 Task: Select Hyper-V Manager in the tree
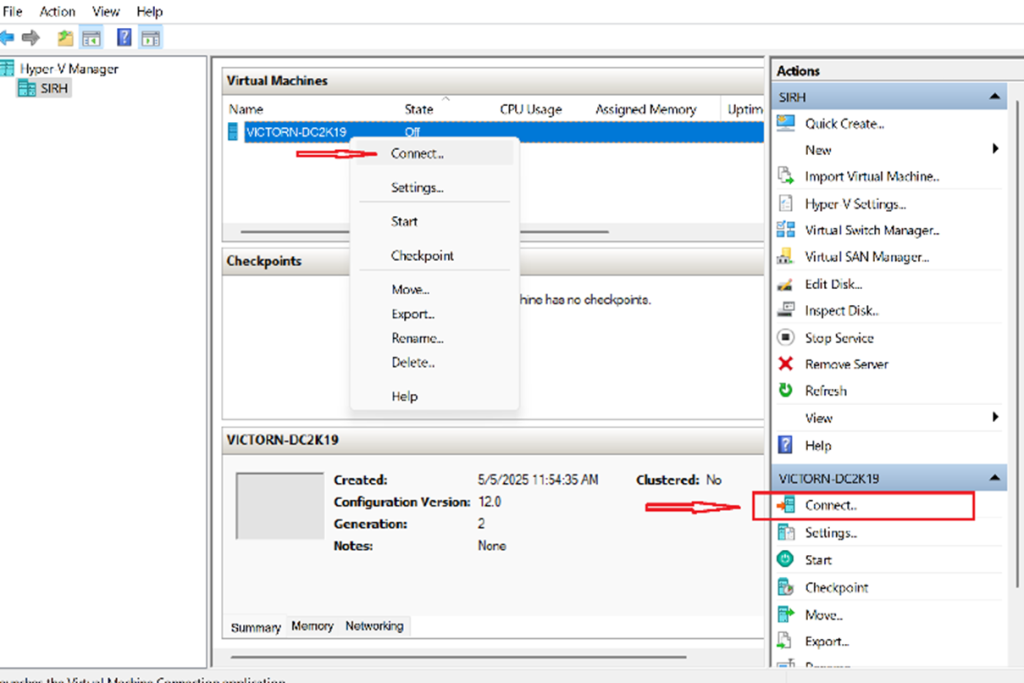coord(69,69)
